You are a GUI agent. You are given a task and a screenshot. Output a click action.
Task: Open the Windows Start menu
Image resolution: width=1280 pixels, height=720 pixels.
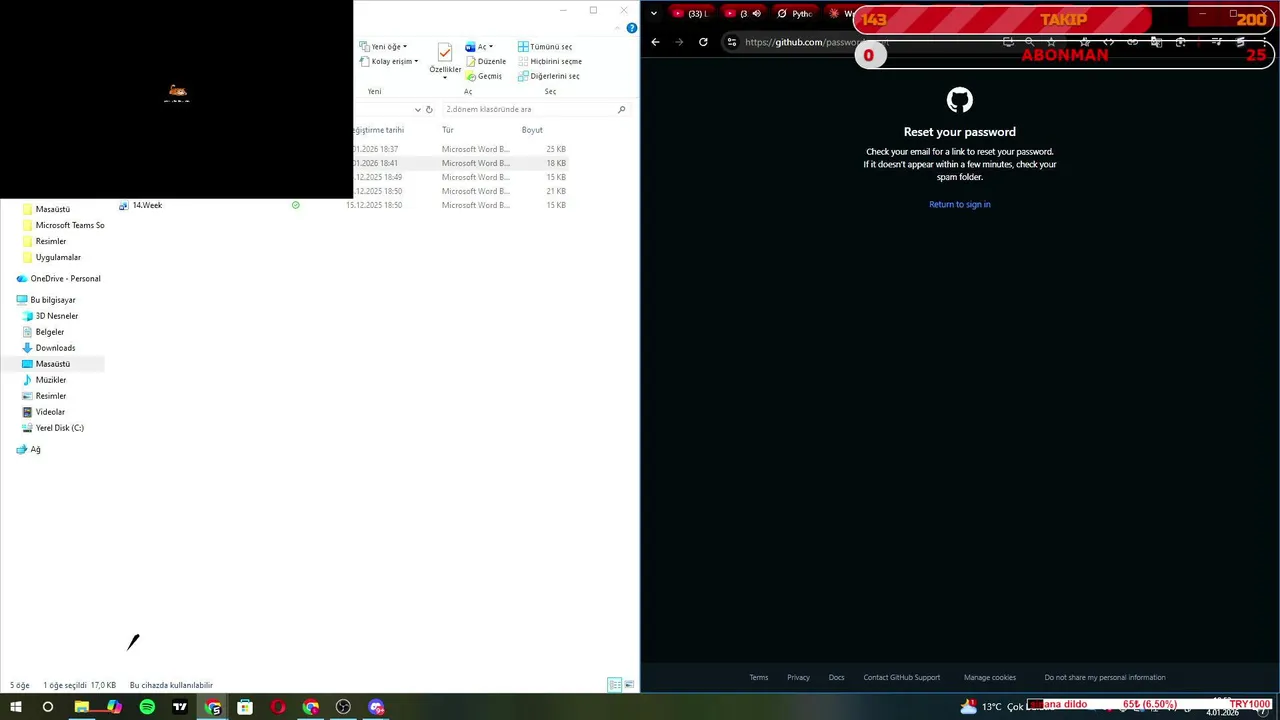click(x=15, y=707)
